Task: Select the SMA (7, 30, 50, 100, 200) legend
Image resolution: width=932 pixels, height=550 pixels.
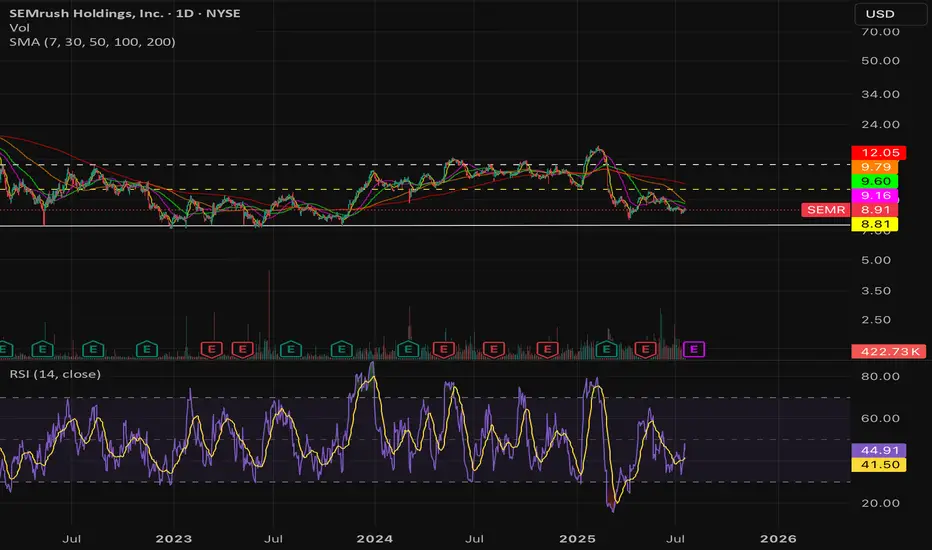Action: [92, 42]
